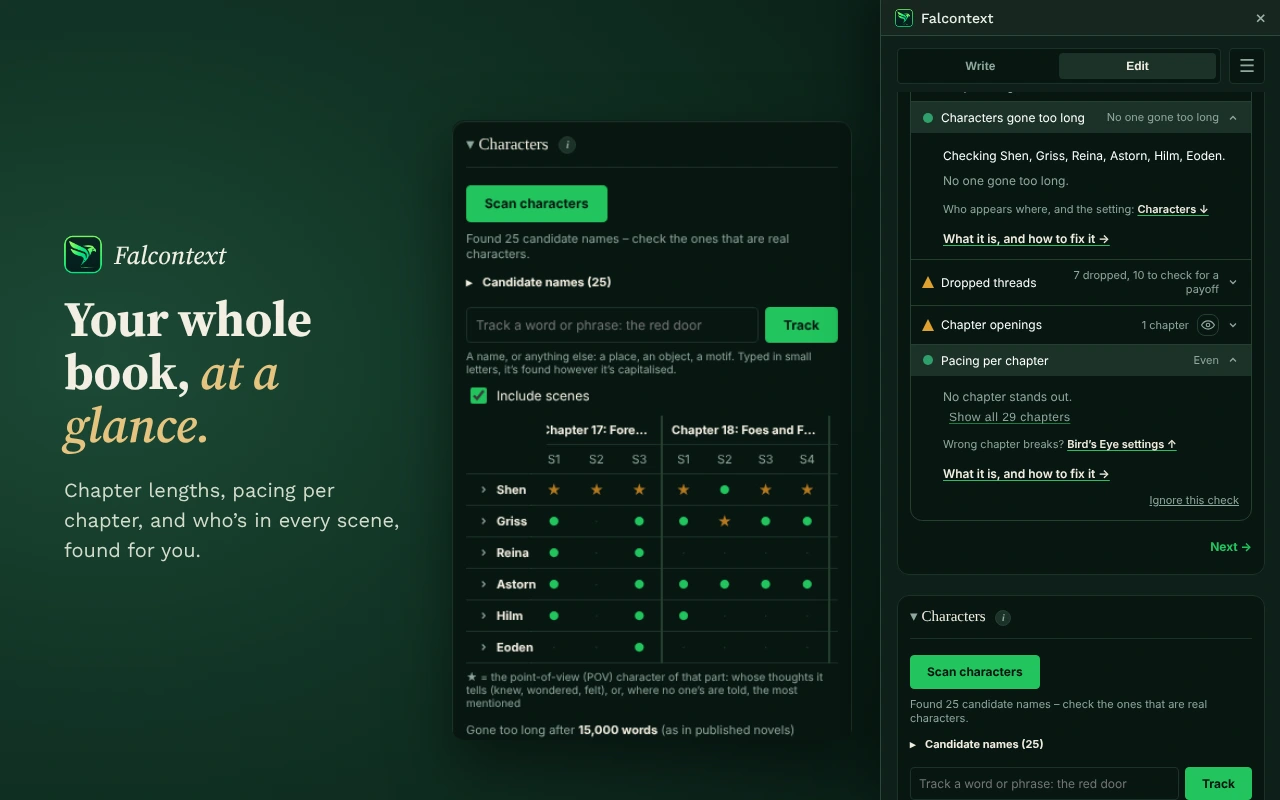Open the Show all 29 chapters link

point(1009,418)
